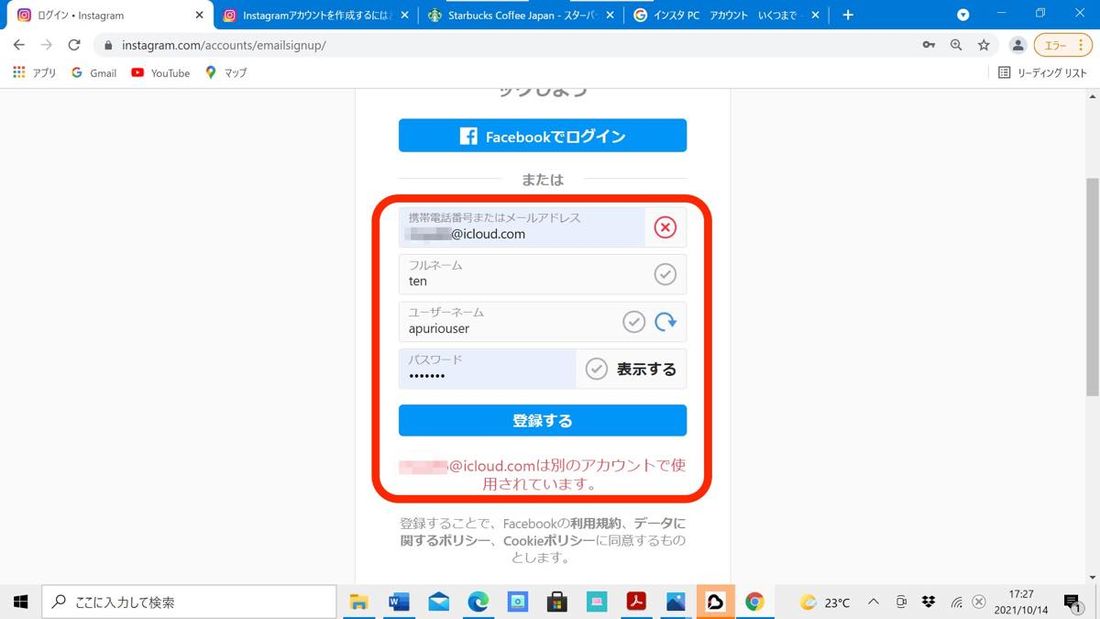Open weather 23°C widget
Viewport: 1100px width, 619px height.
[825, 602]
